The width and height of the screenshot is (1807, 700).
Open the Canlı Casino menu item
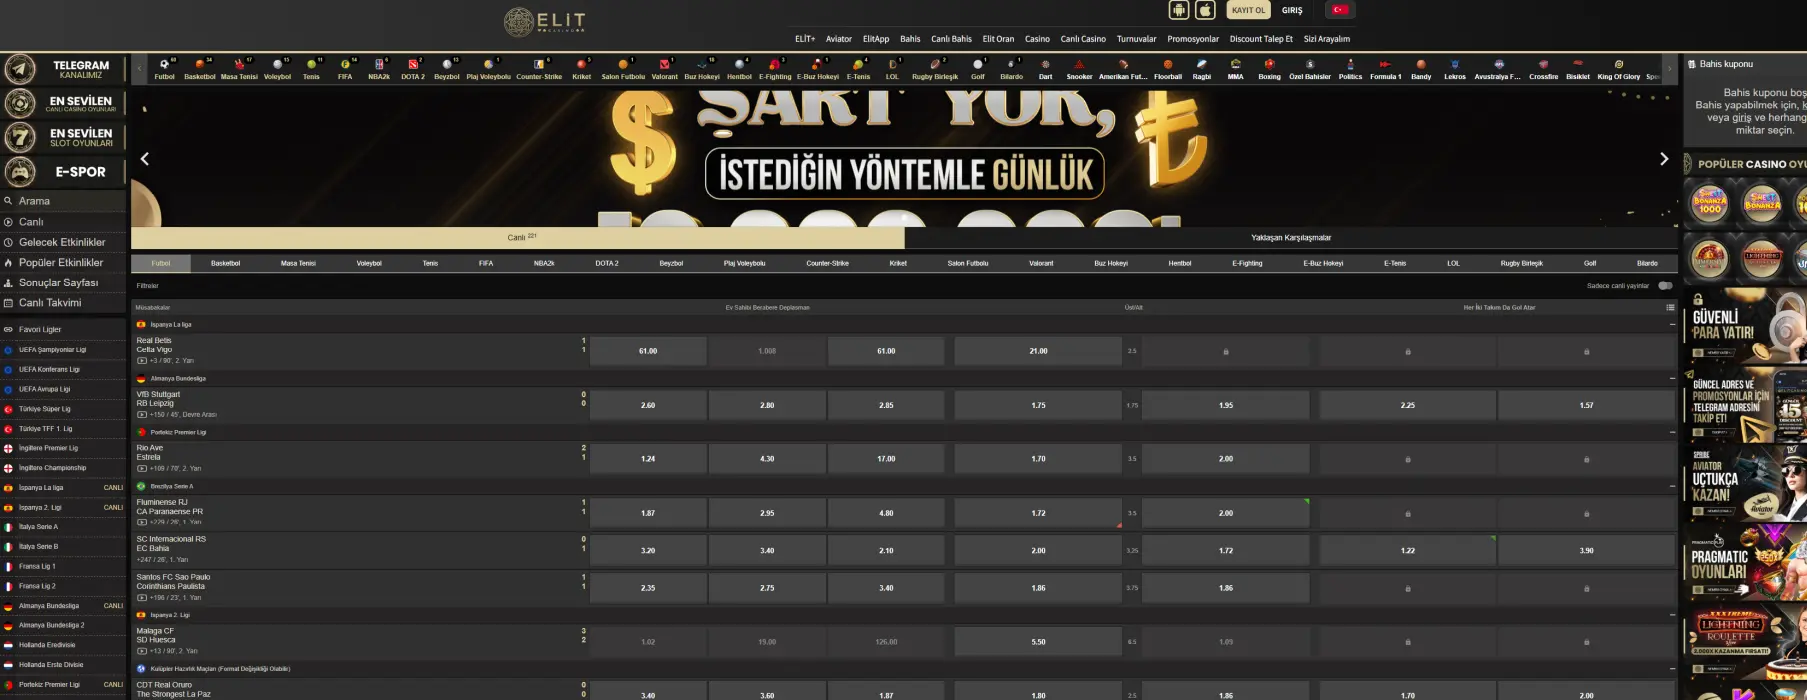pos(1083,39)
